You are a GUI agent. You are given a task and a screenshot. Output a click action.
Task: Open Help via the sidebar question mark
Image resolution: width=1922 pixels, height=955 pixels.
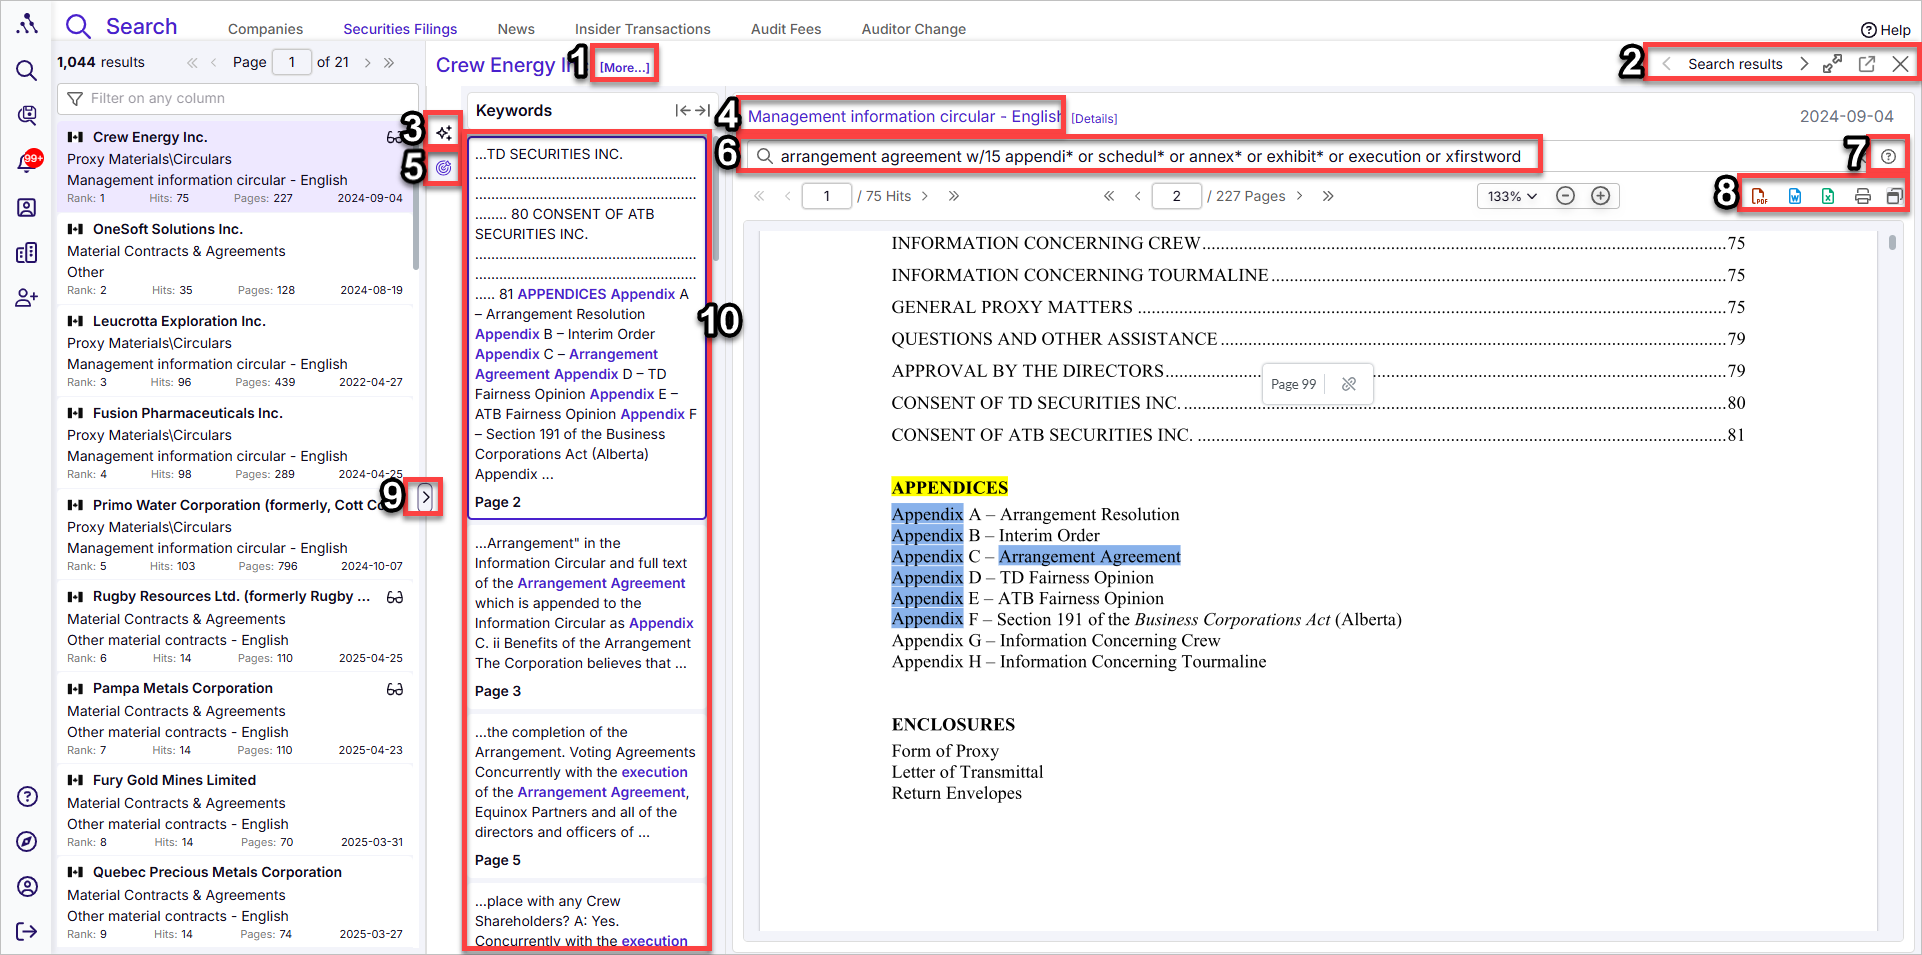[x=27, y=796]
